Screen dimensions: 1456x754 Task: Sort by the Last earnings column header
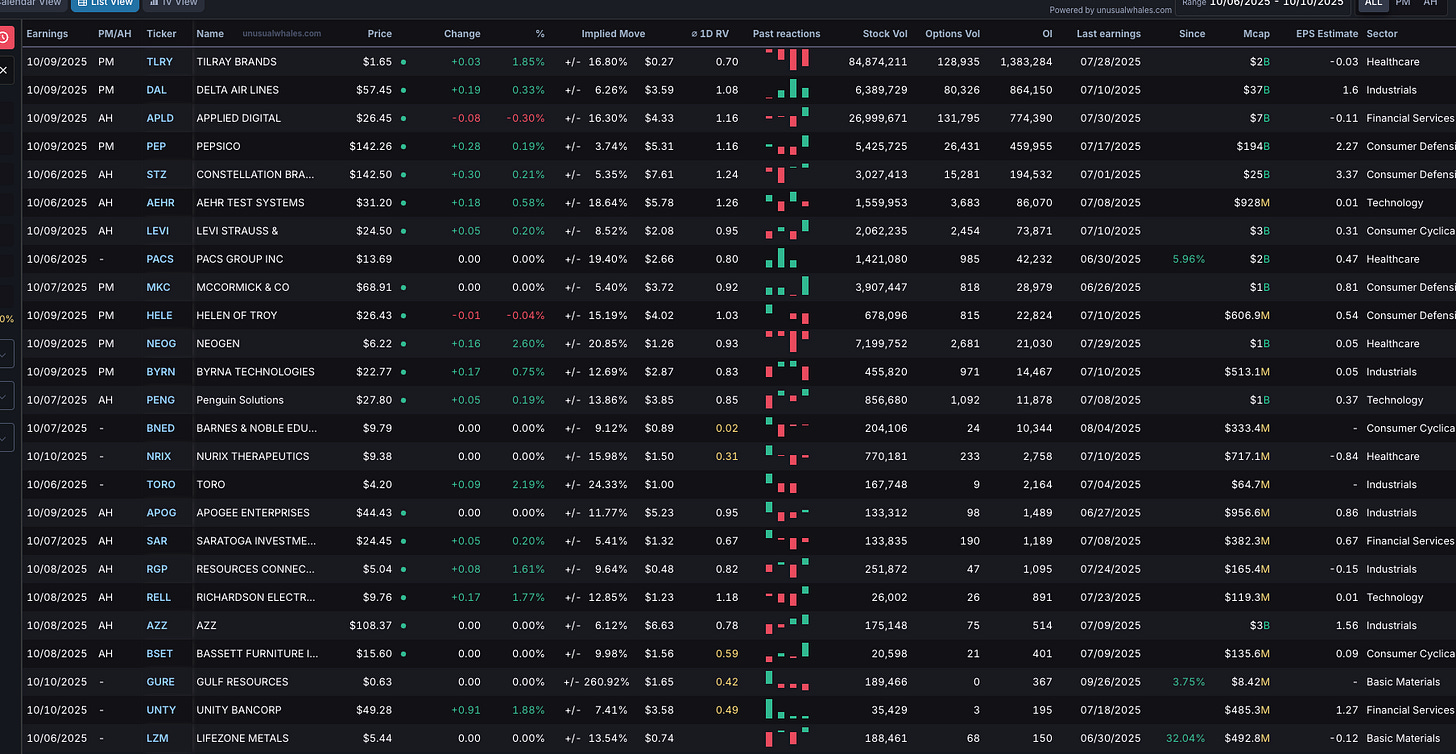1108,34
